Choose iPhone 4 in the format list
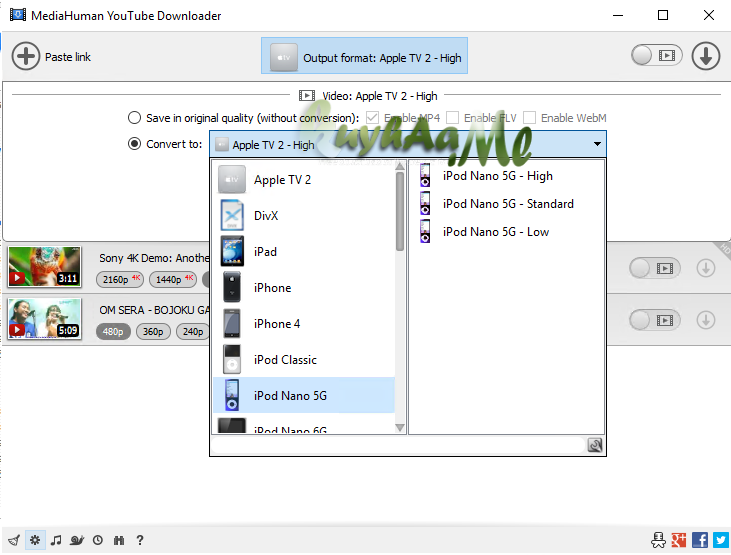The width and height of the screenshot is (731, 555). point(304,323)
